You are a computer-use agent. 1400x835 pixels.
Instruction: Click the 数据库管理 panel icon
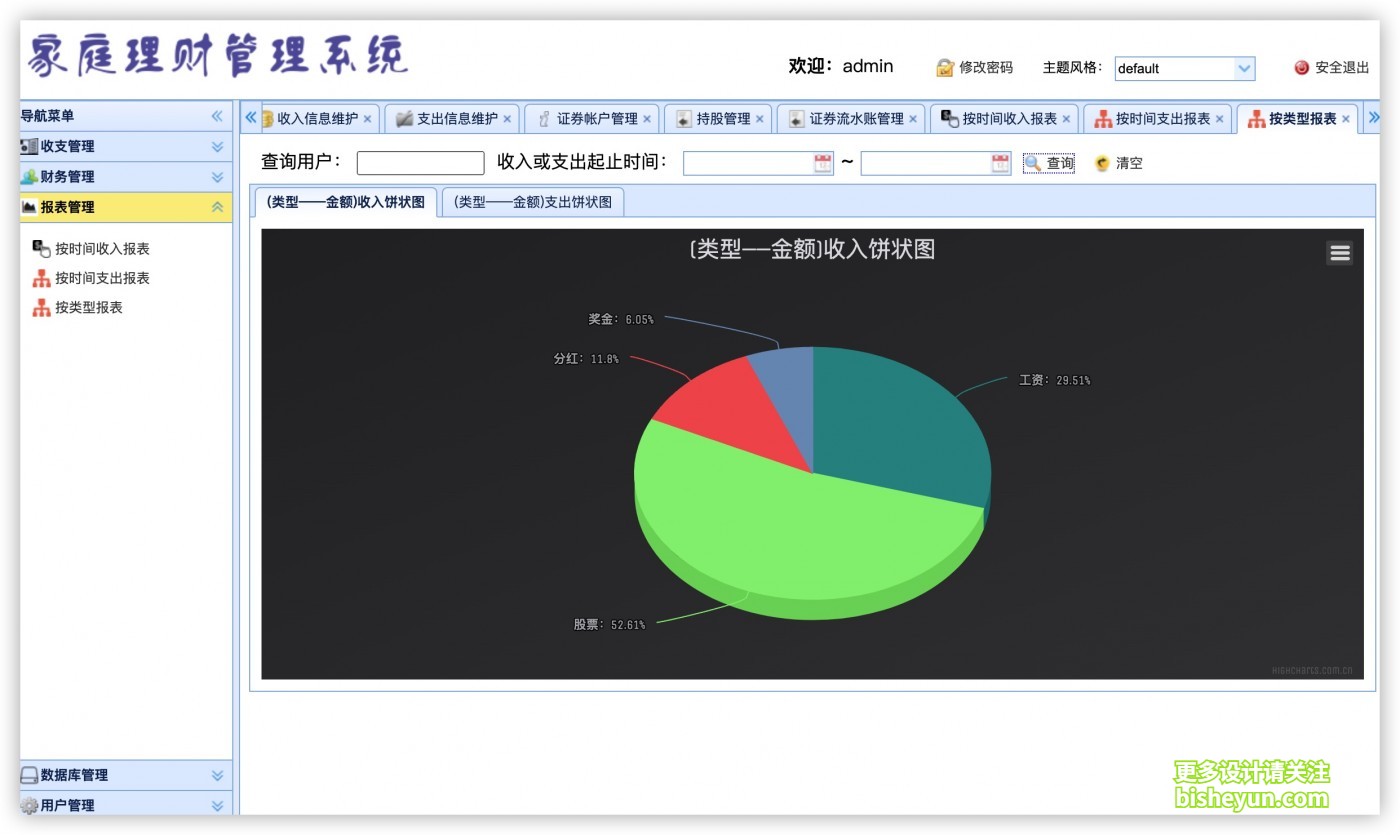29,775
